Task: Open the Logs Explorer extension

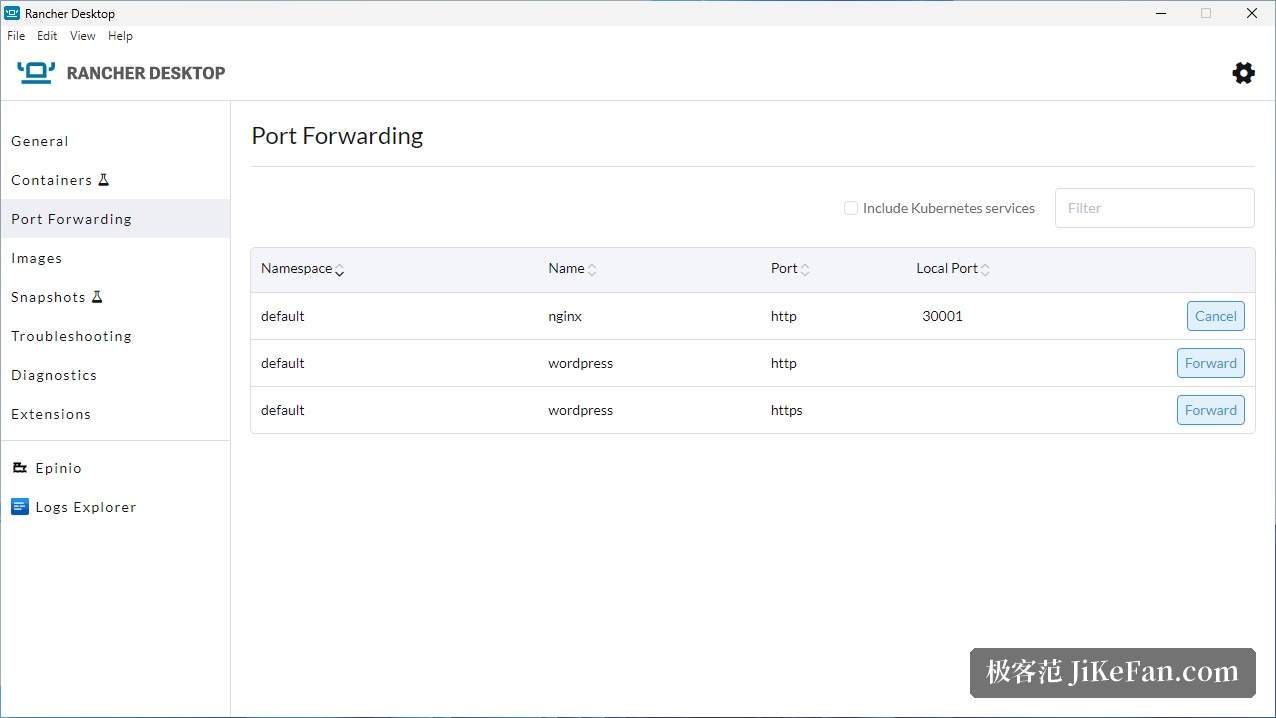Action: 115,507
